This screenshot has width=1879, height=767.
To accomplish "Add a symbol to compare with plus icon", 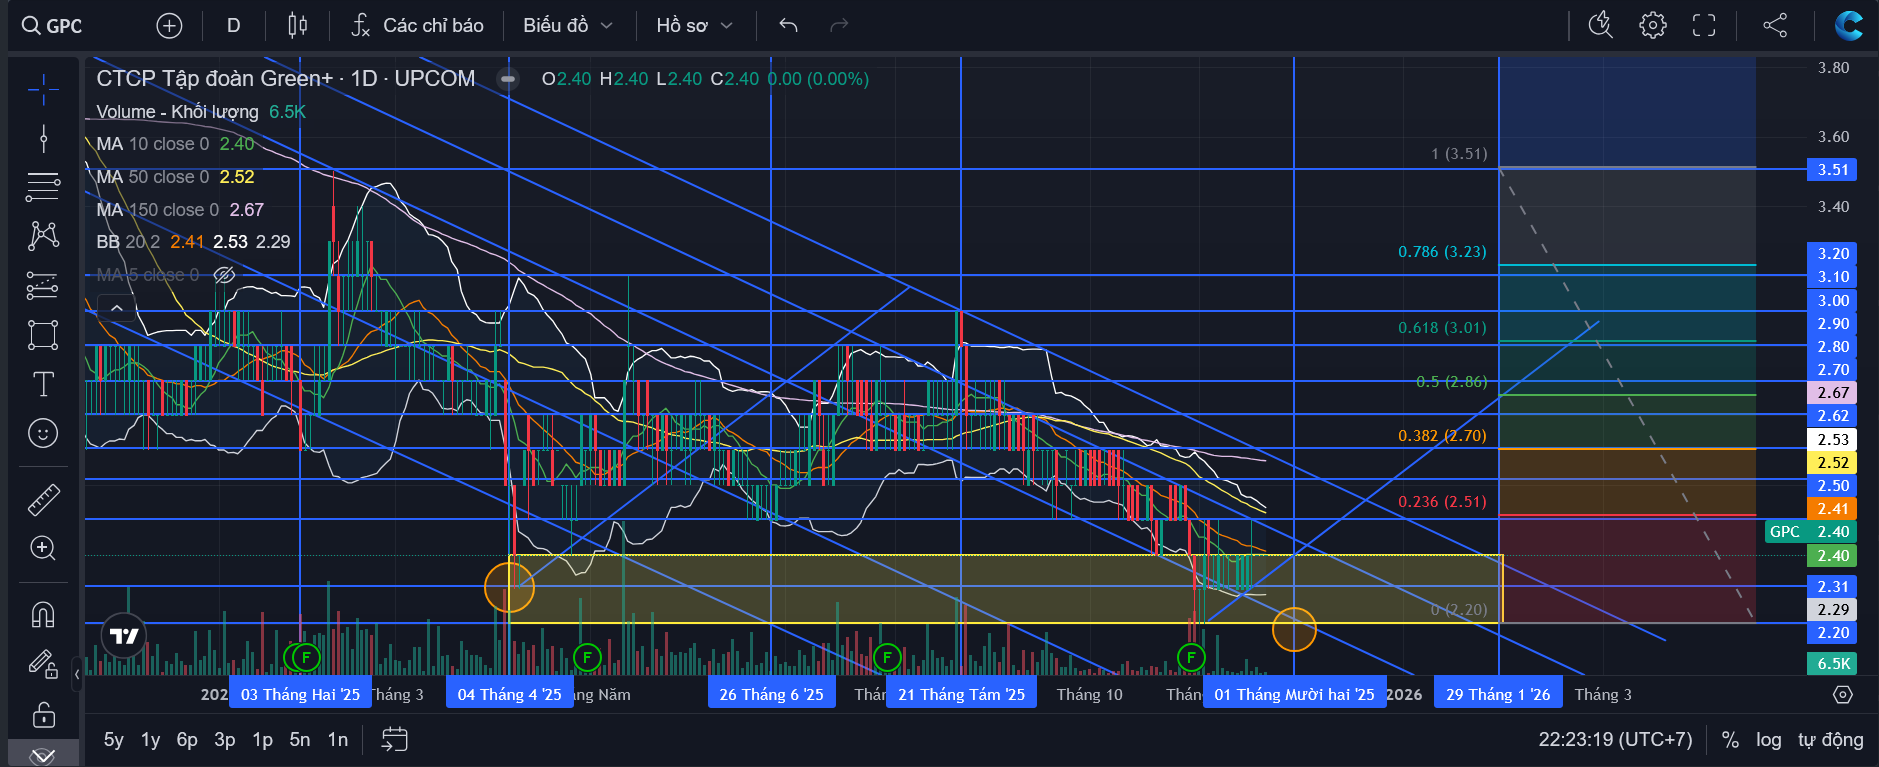I will click(x=170, y=26).
